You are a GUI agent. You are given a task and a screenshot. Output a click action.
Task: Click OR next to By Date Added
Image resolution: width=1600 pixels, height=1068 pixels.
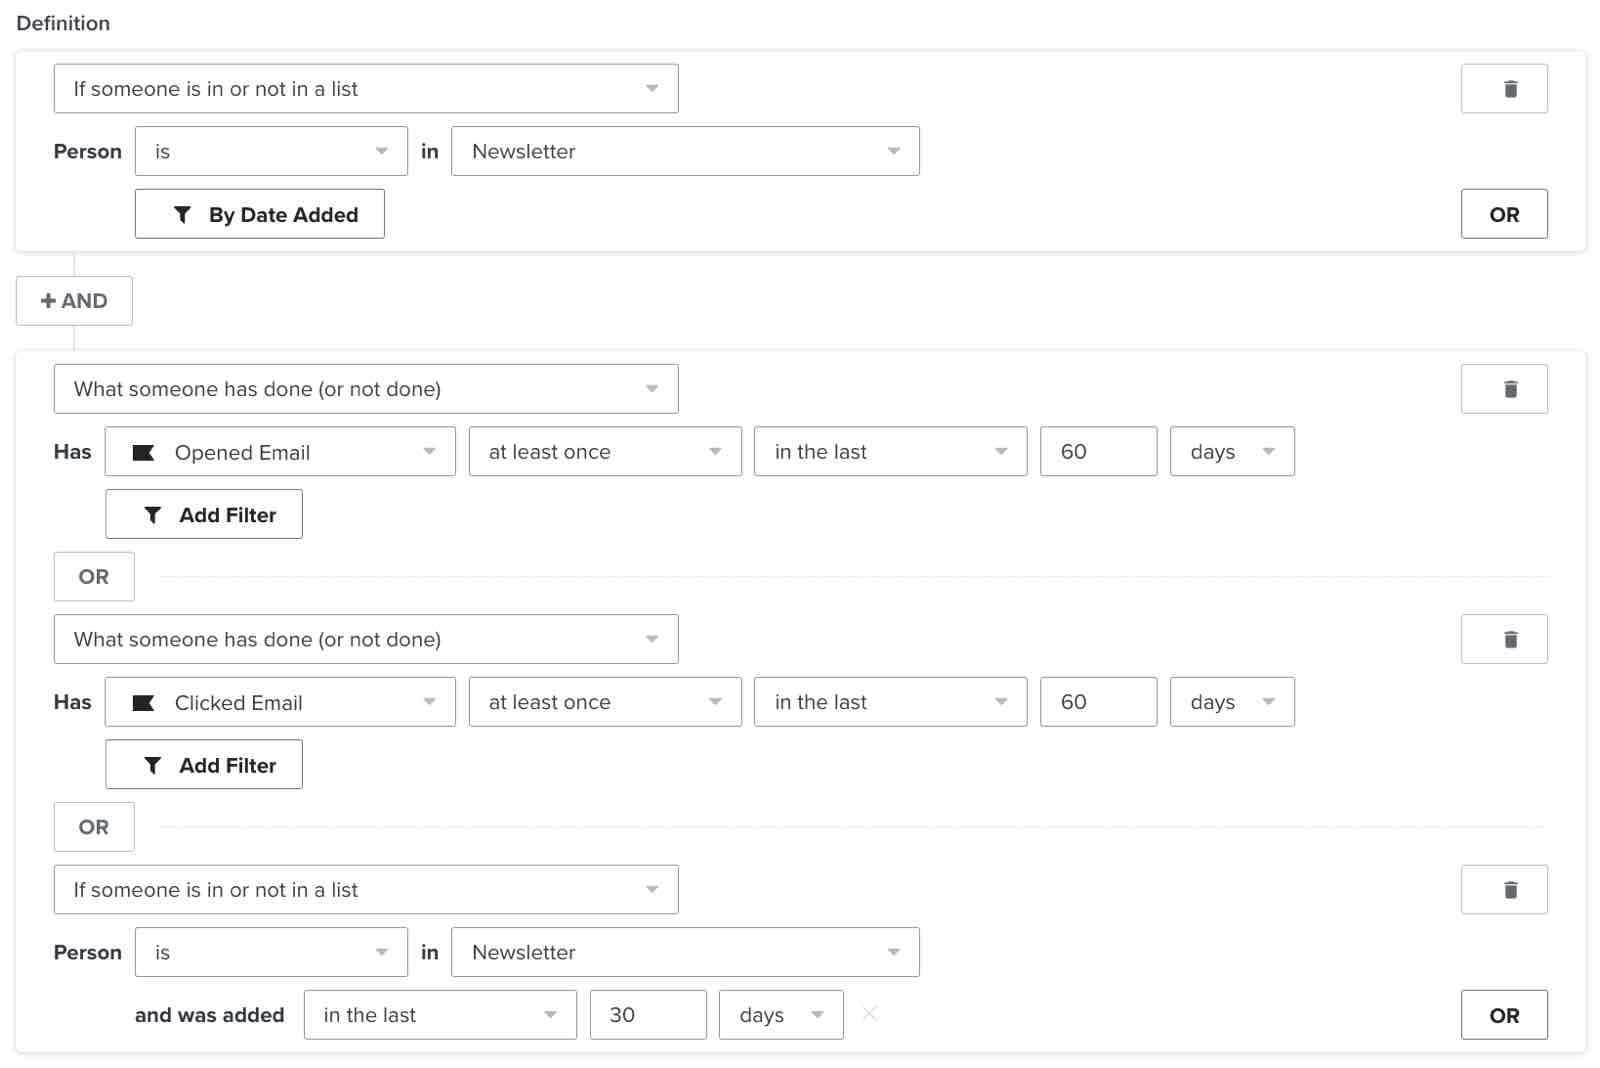pyautogui.click(x=1504, y=214)
